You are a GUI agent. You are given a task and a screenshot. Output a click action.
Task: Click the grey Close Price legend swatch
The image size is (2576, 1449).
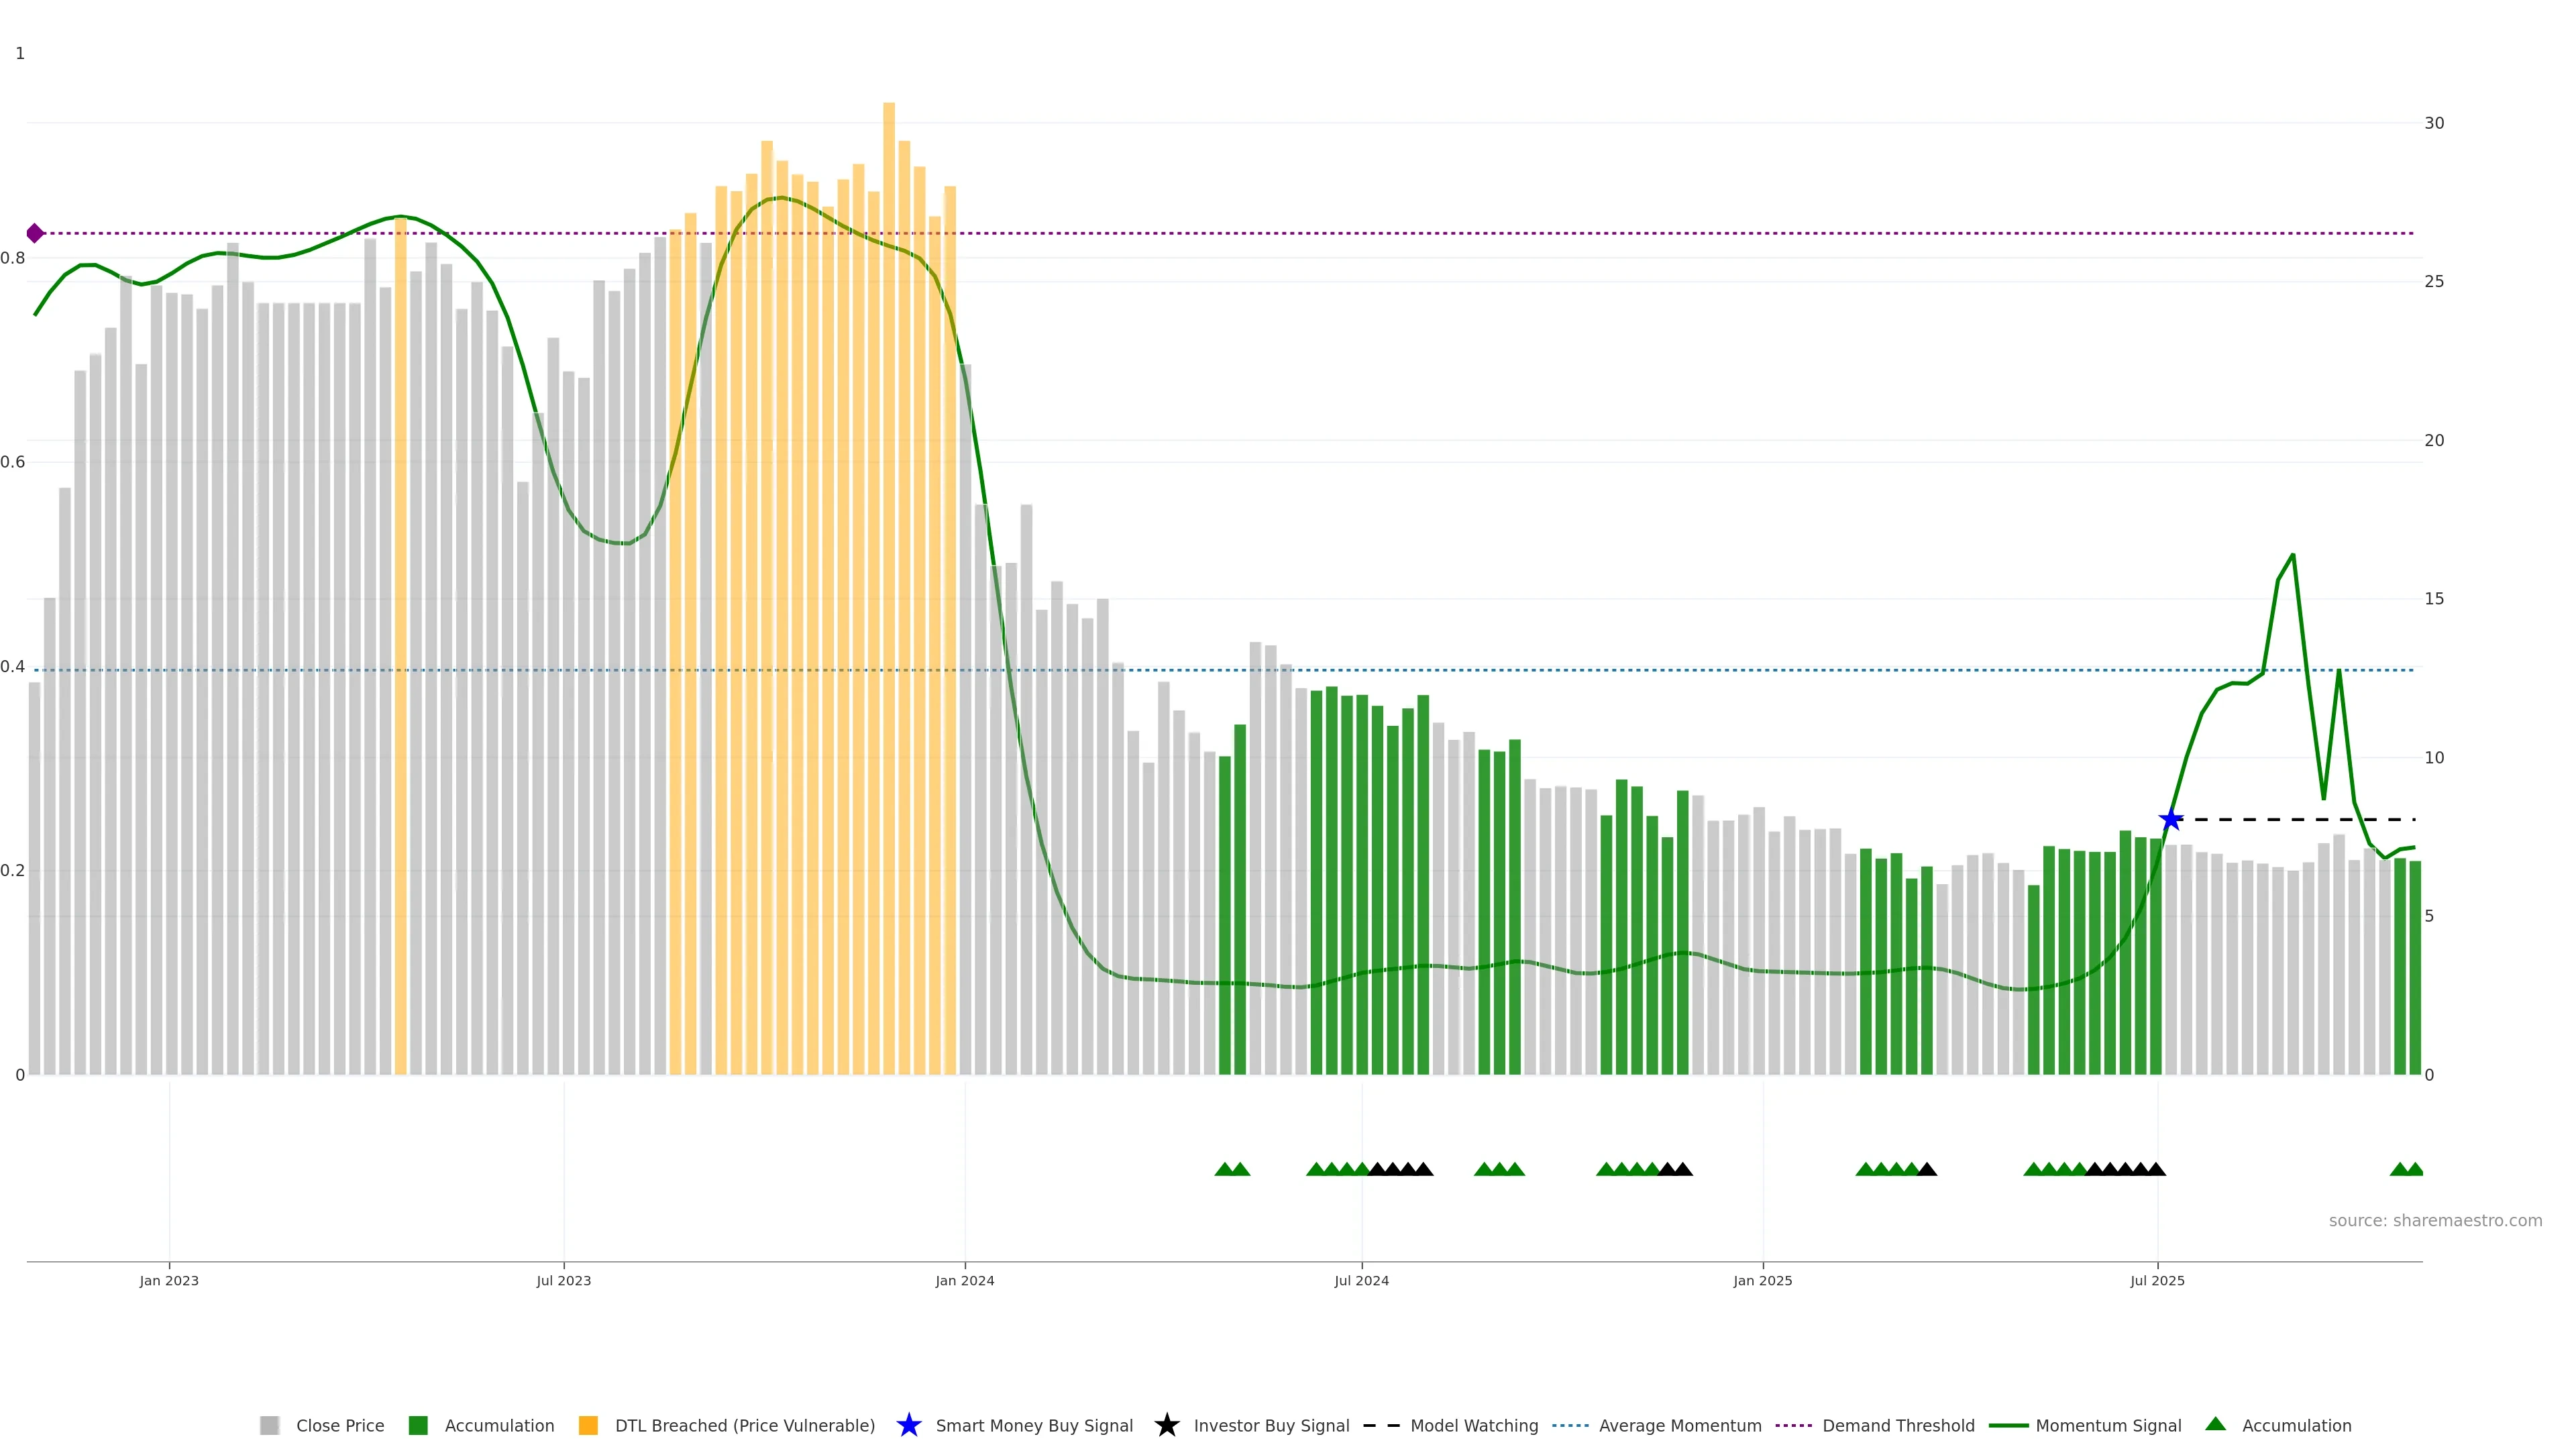(269, 1425)
